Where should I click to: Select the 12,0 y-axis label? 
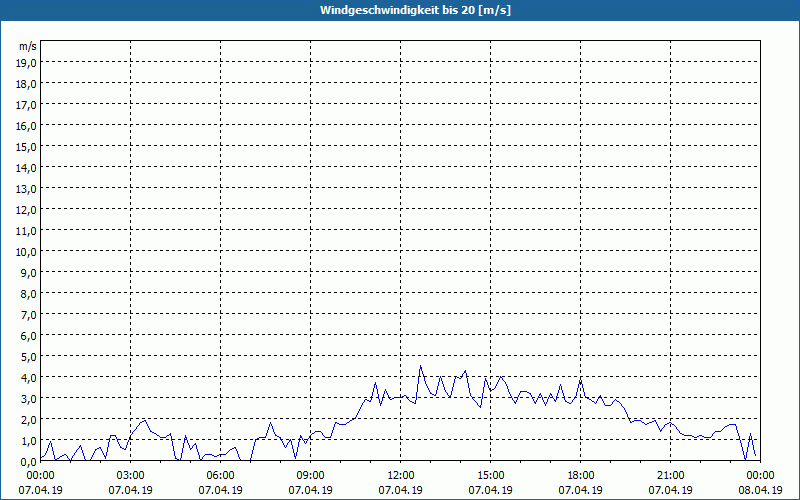pyautogui.click(x=27, y=210)
